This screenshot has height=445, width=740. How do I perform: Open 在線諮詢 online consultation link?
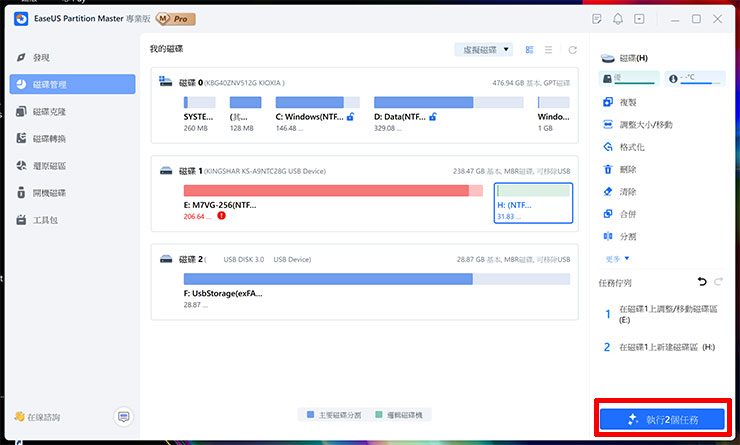pyautogui.click(x=37, y=417)
